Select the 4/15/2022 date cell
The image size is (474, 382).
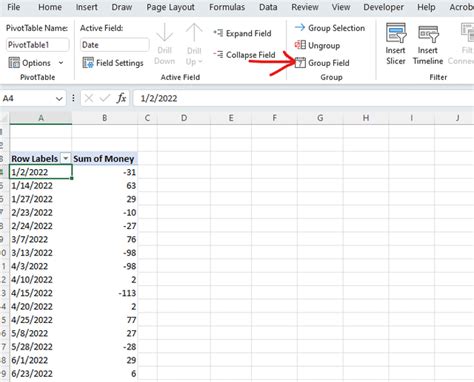coord(41,293)
